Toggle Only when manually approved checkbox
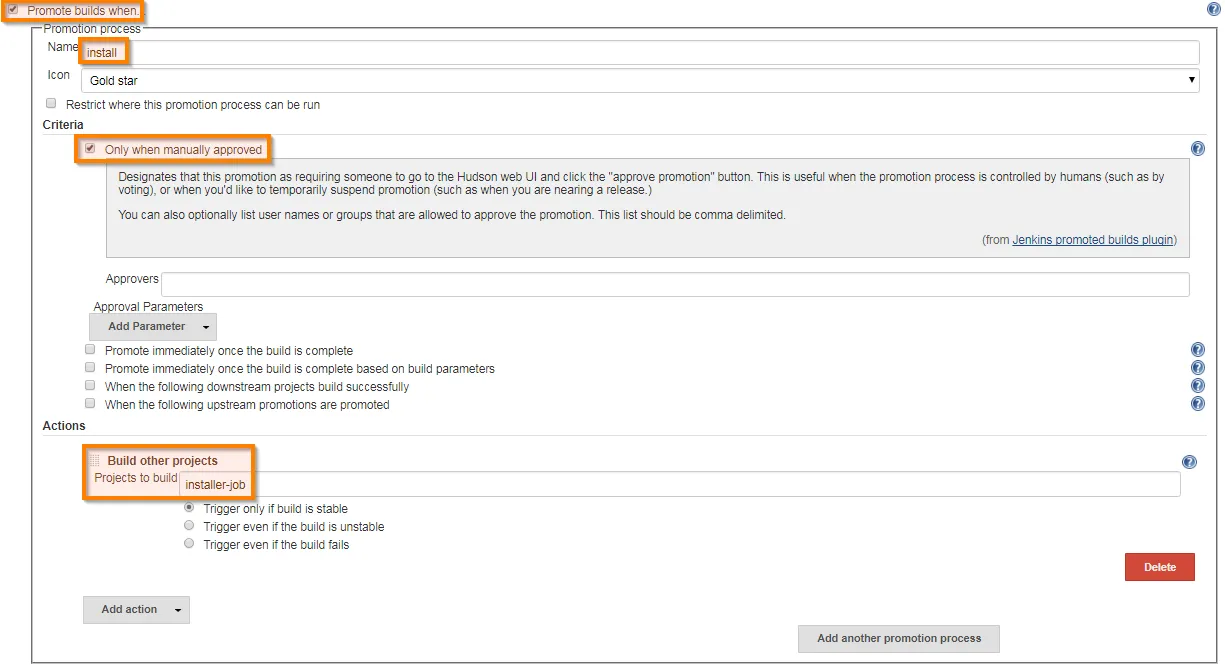1225x669 pixels. click(x=90, y=149)
